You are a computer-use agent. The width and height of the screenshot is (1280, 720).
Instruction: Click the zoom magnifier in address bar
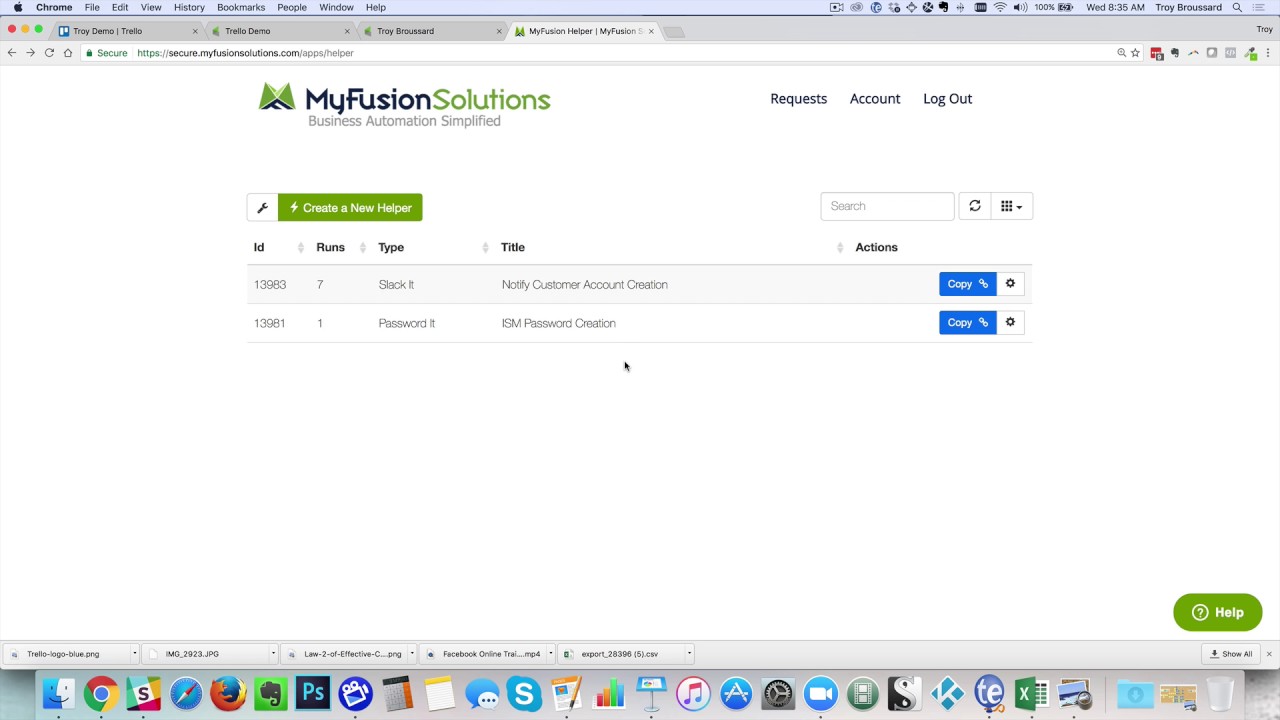[1121, 53]
